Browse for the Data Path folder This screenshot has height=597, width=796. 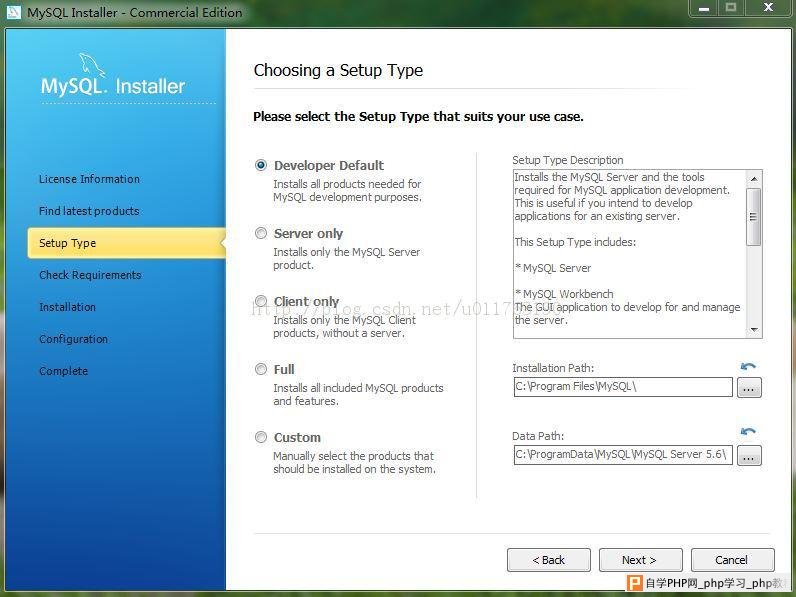(x=749, y=455)
